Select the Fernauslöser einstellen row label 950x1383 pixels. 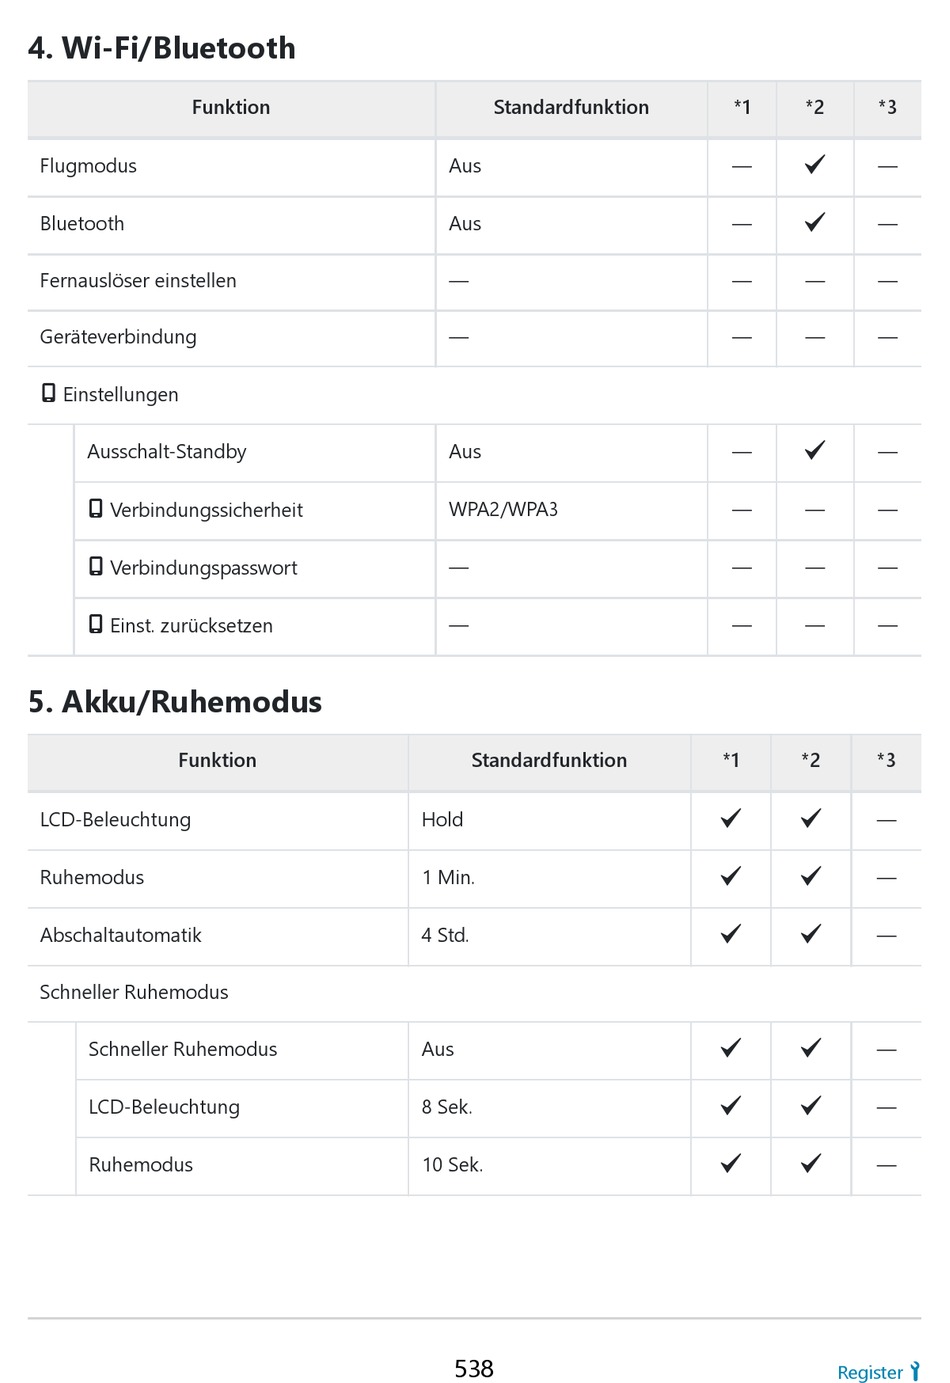click(x=138, y=281)
